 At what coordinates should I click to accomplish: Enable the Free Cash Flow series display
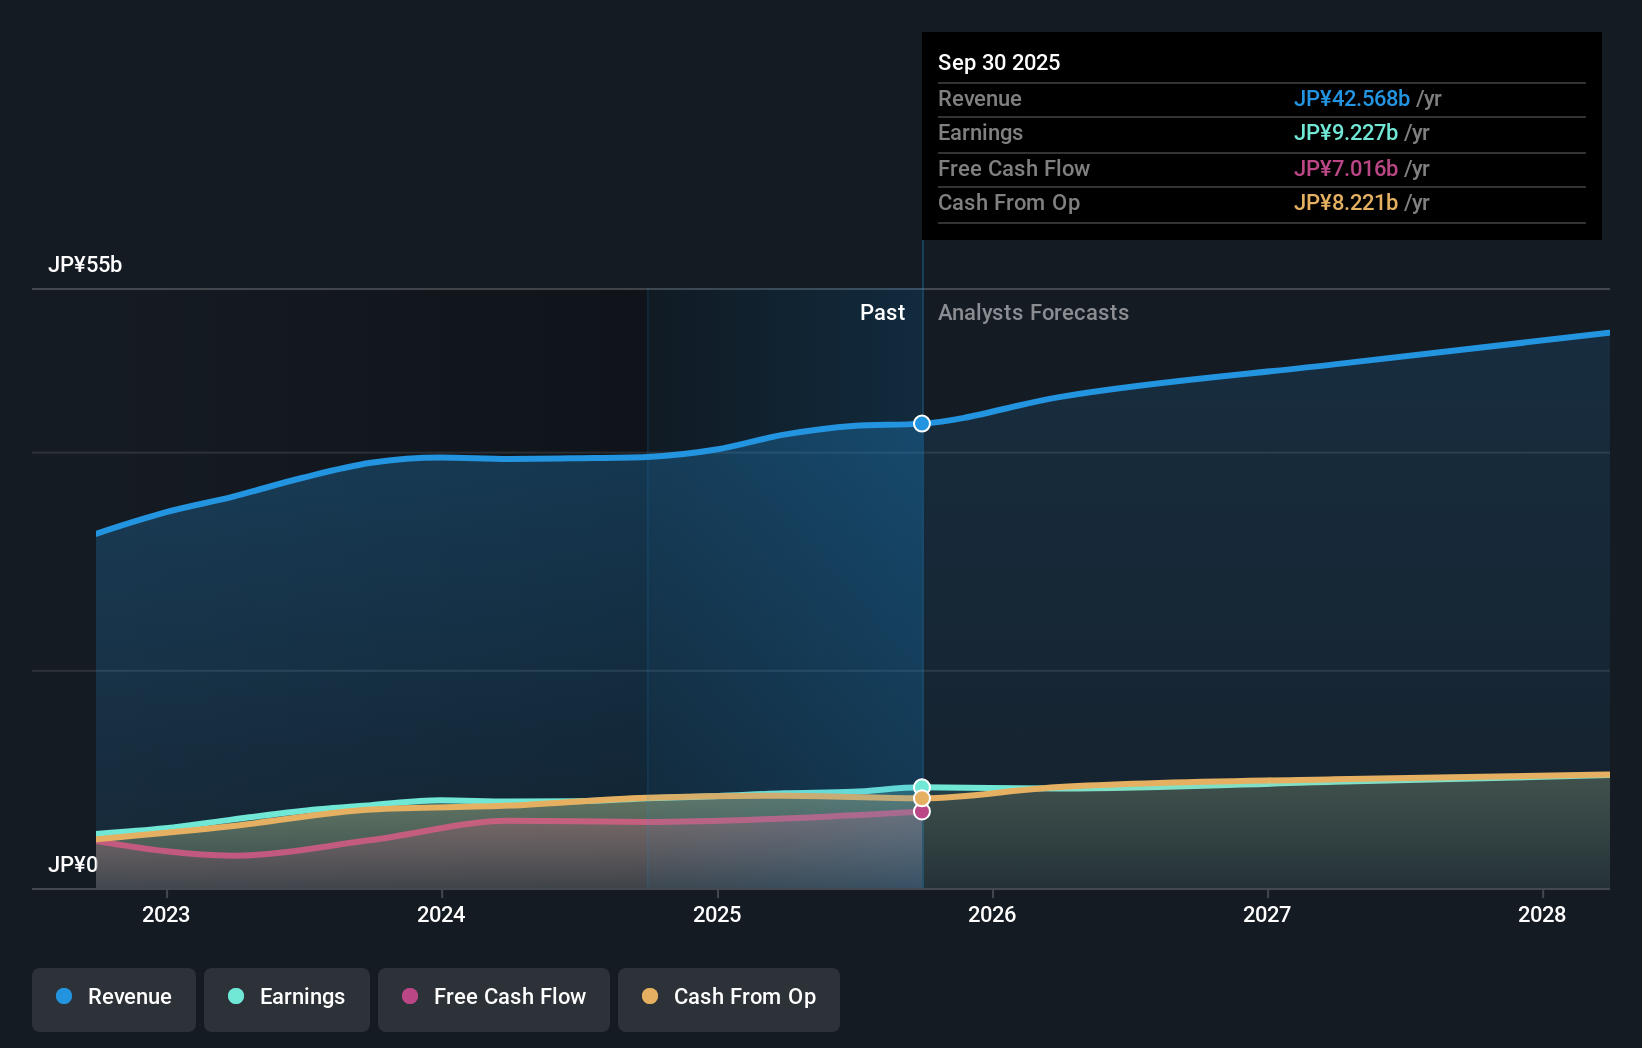[x=493, y=997]
